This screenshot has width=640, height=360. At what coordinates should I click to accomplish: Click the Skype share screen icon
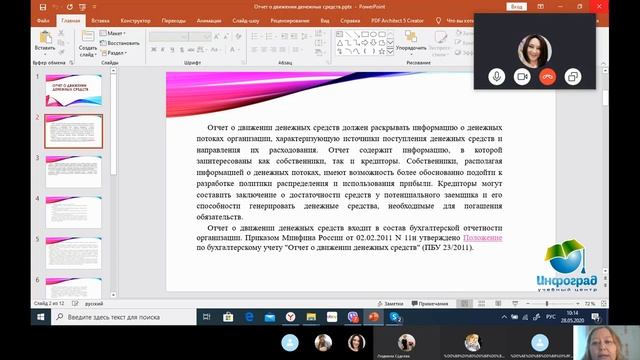click(573, 77)
